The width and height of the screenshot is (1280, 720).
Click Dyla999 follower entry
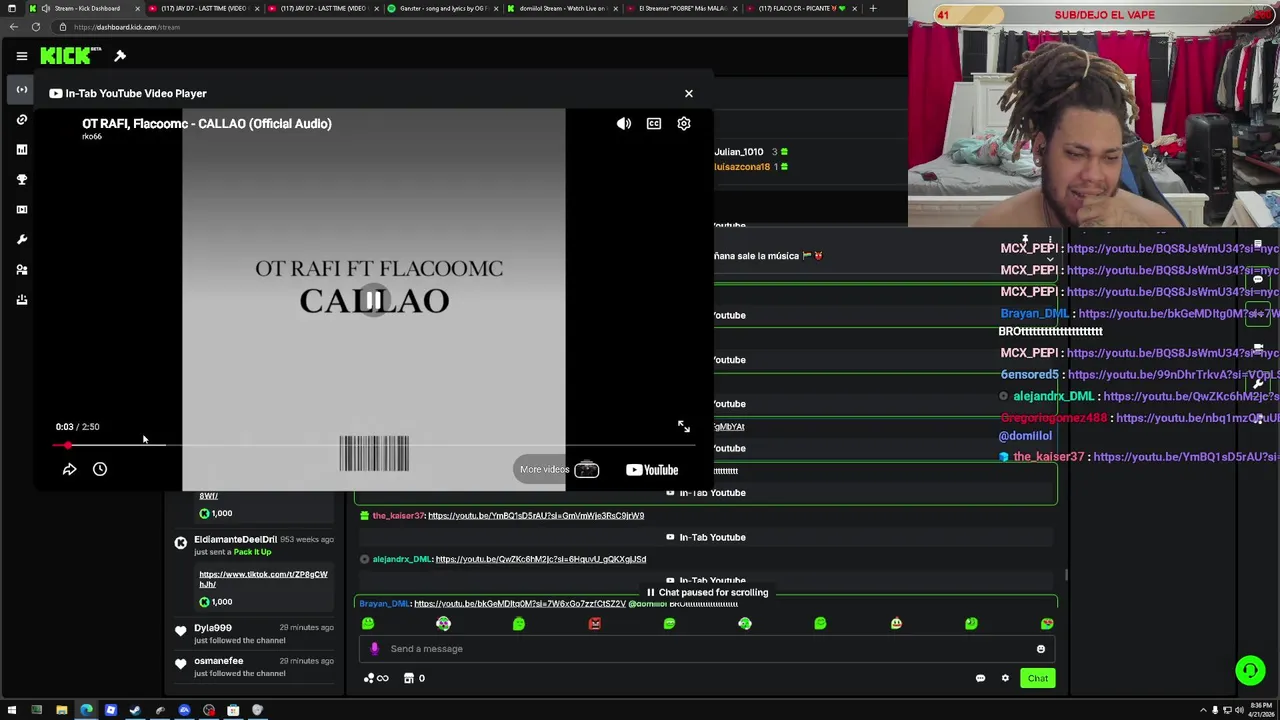253,633
